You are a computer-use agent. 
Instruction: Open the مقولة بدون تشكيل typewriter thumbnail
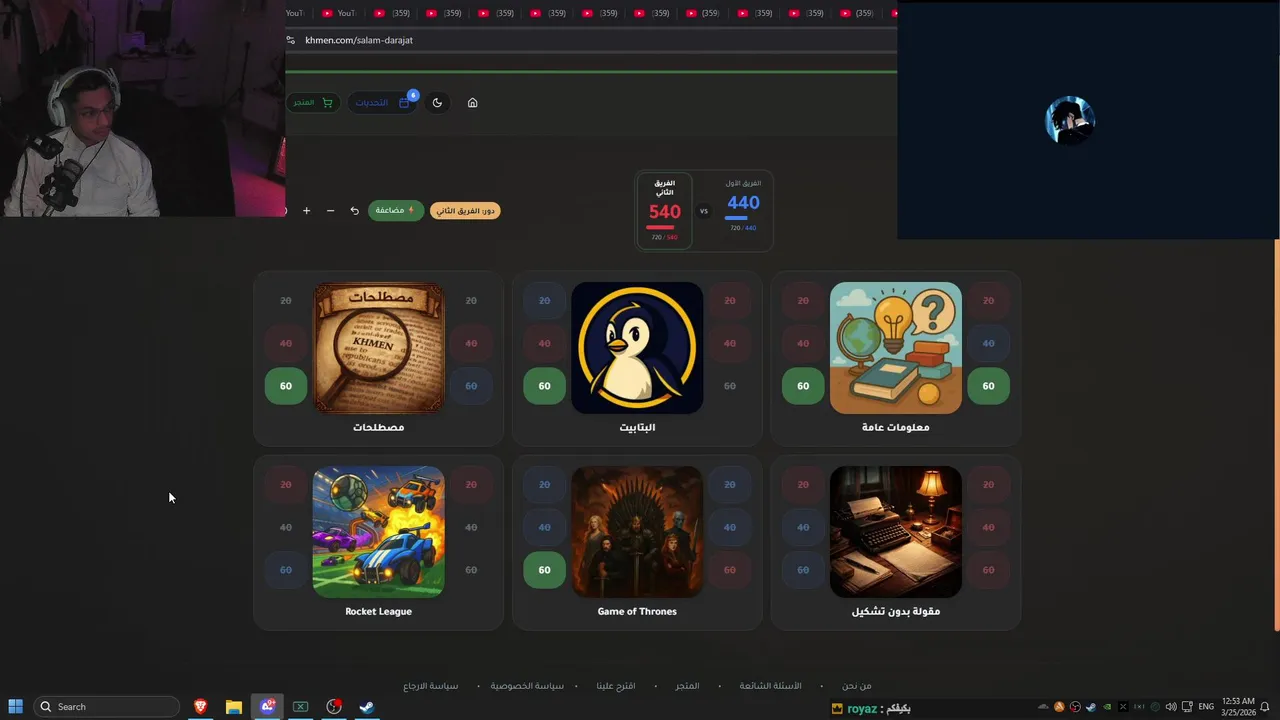pos(896,532)
